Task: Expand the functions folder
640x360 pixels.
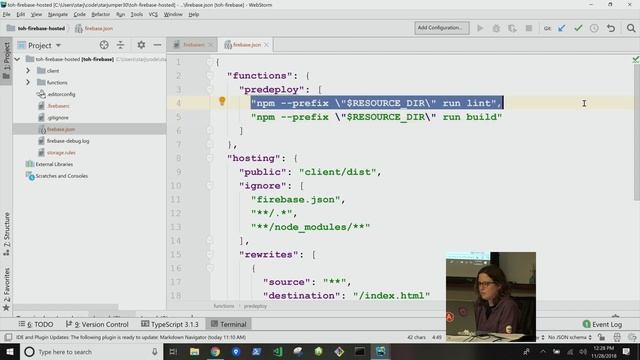Action: 28,82
